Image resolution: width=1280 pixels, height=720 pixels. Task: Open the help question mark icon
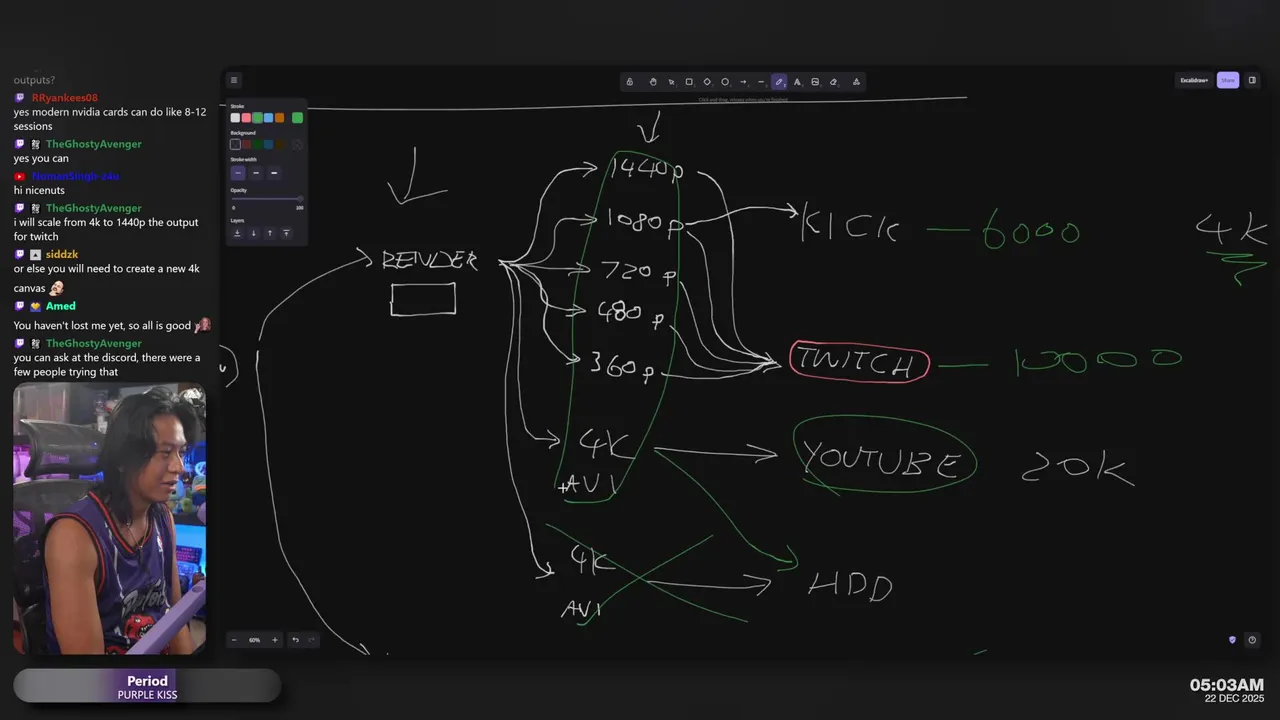(x=1252, y=640)
